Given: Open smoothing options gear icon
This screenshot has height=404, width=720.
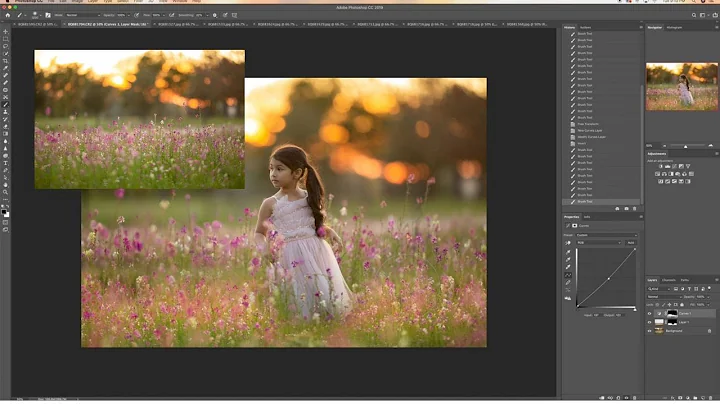Looking at the screenshot, I should pos(215,15).
